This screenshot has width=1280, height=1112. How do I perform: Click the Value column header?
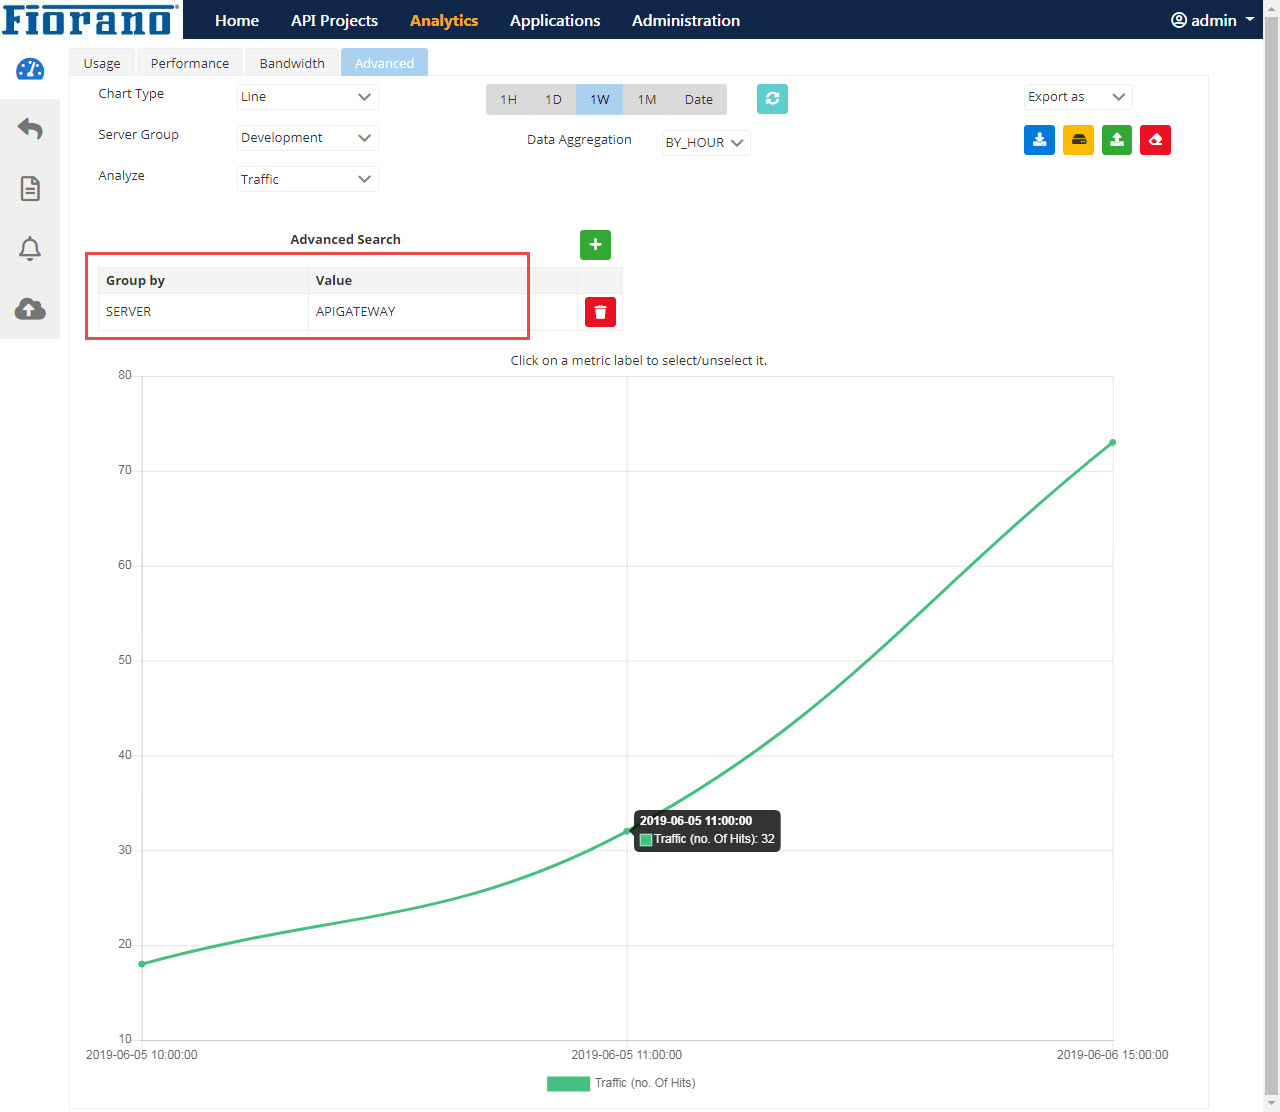[443, 280]
